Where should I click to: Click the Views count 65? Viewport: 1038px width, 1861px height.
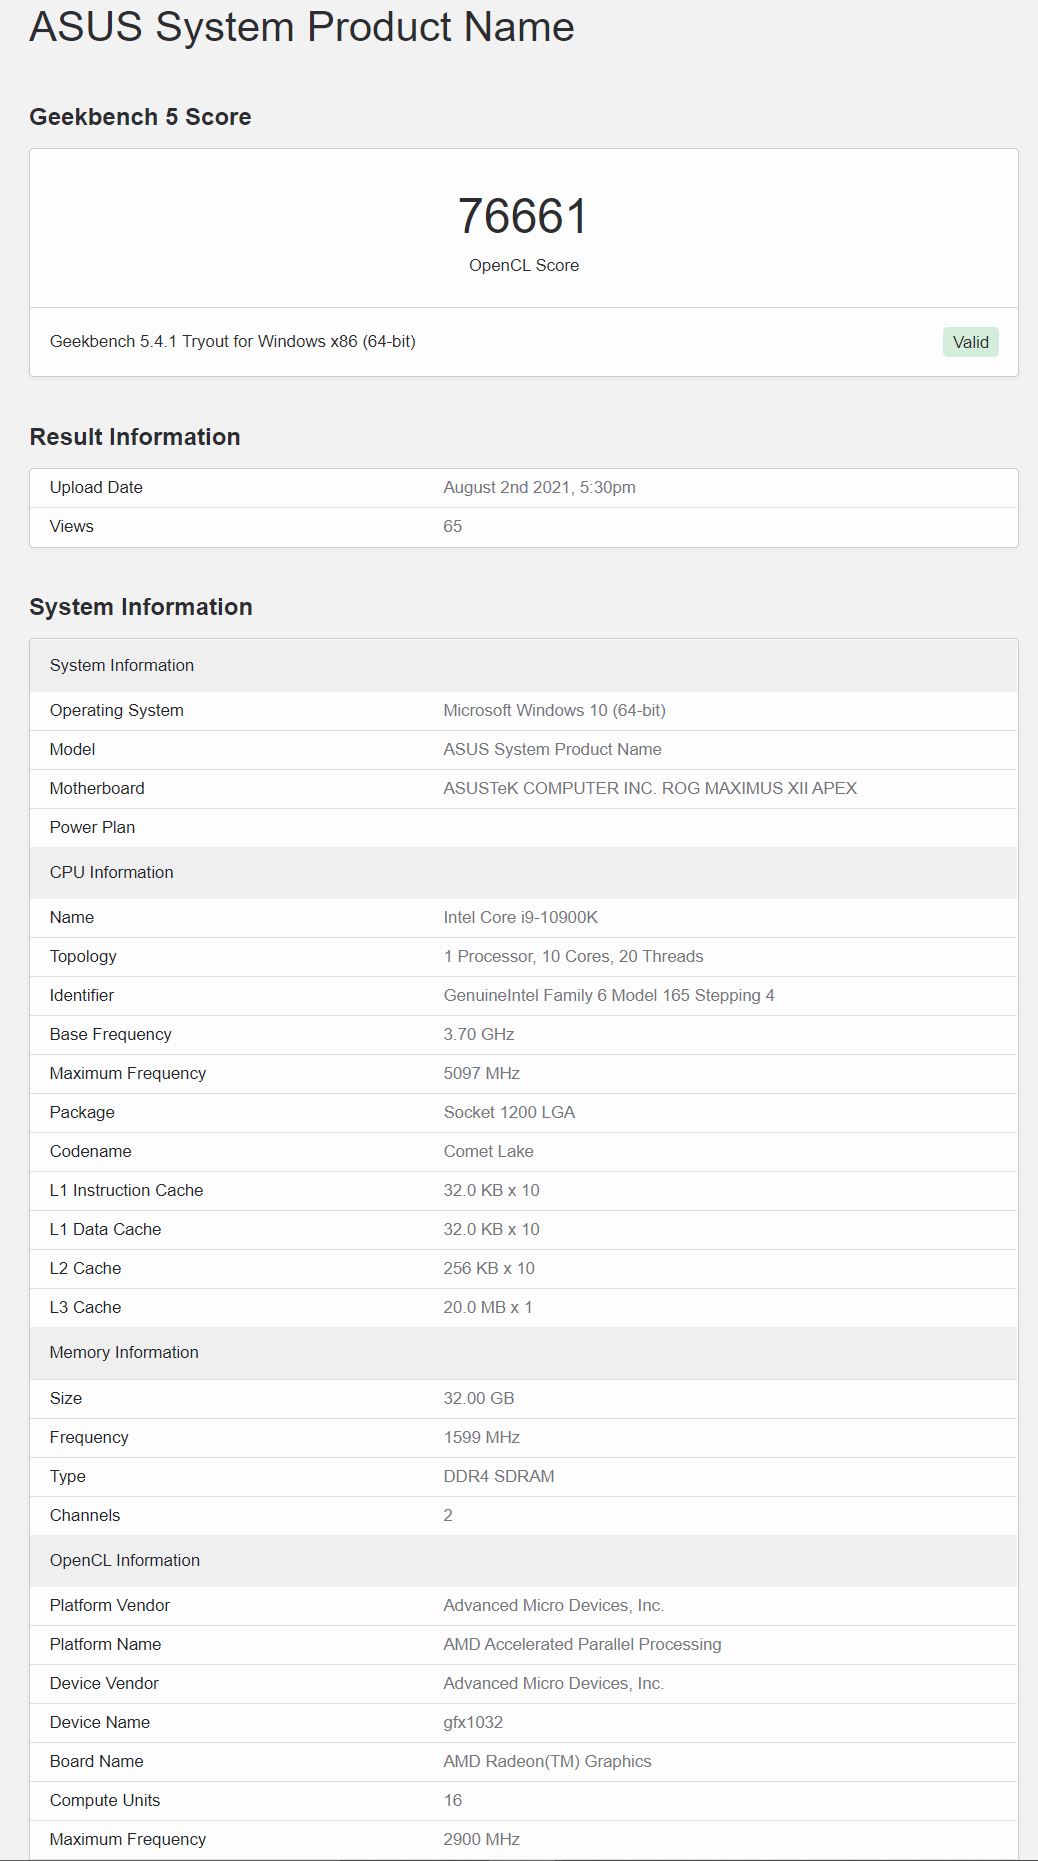452,526
